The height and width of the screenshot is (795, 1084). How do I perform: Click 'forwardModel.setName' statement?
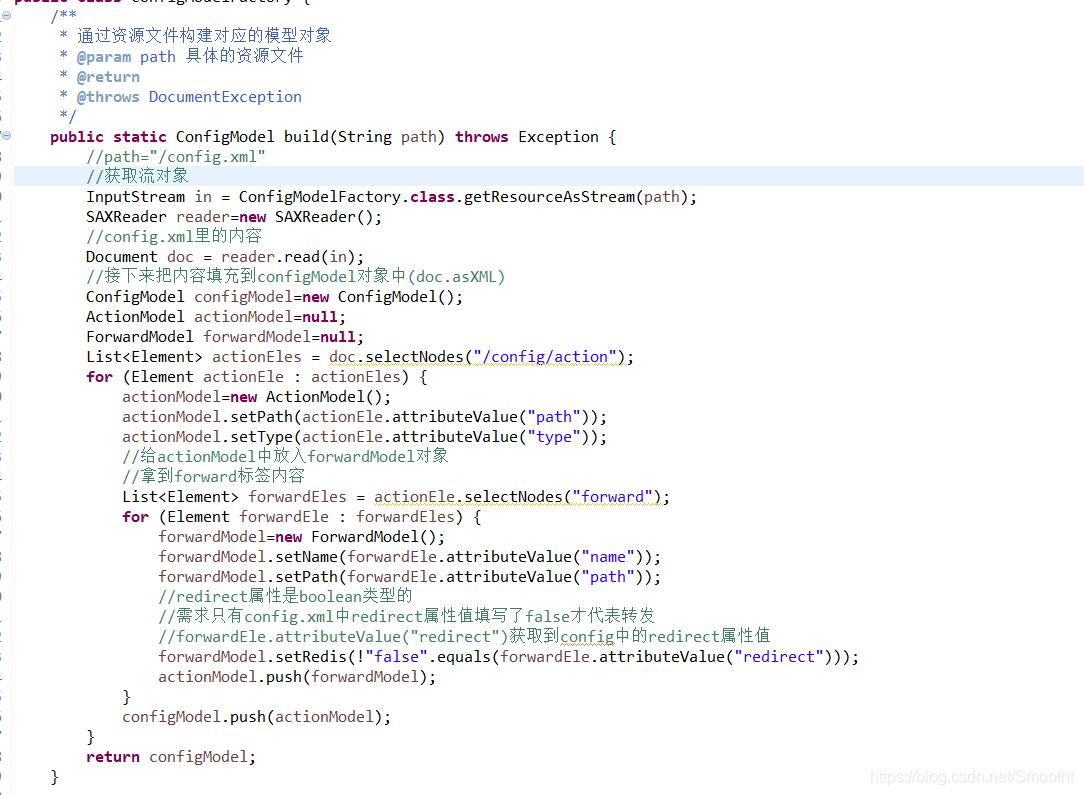point(409,558)
